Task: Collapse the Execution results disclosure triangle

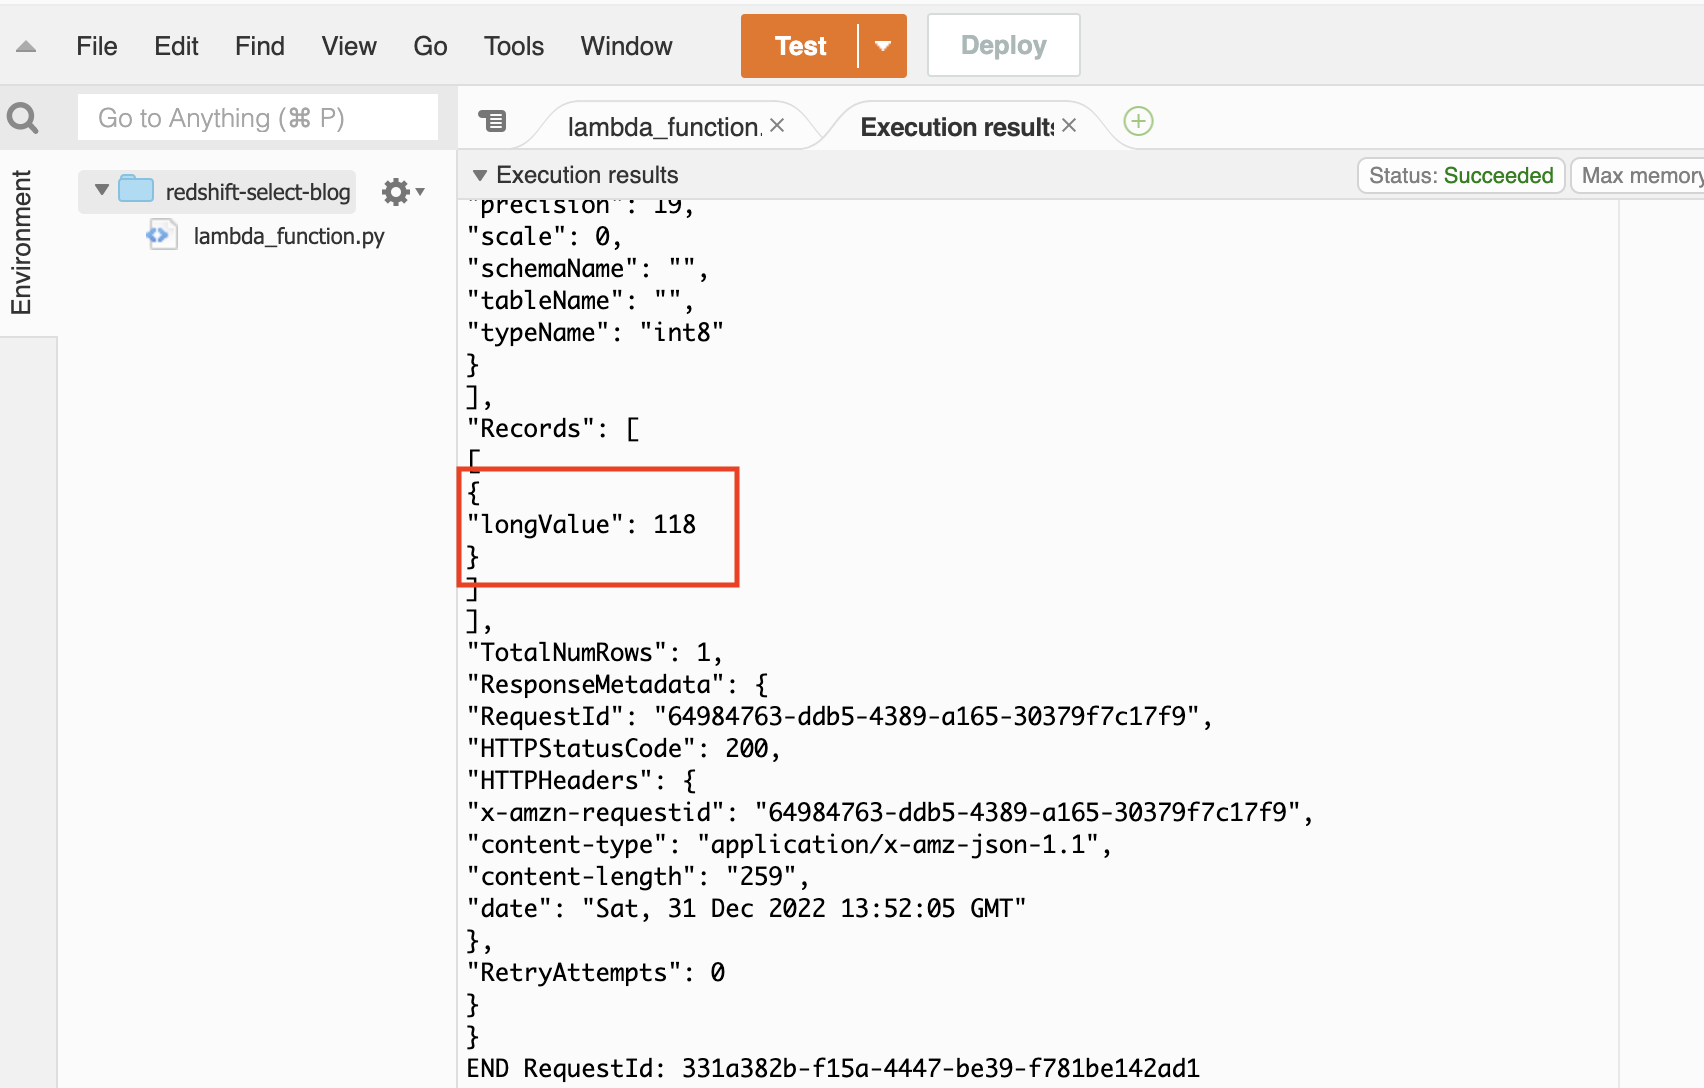Action: 480,174
